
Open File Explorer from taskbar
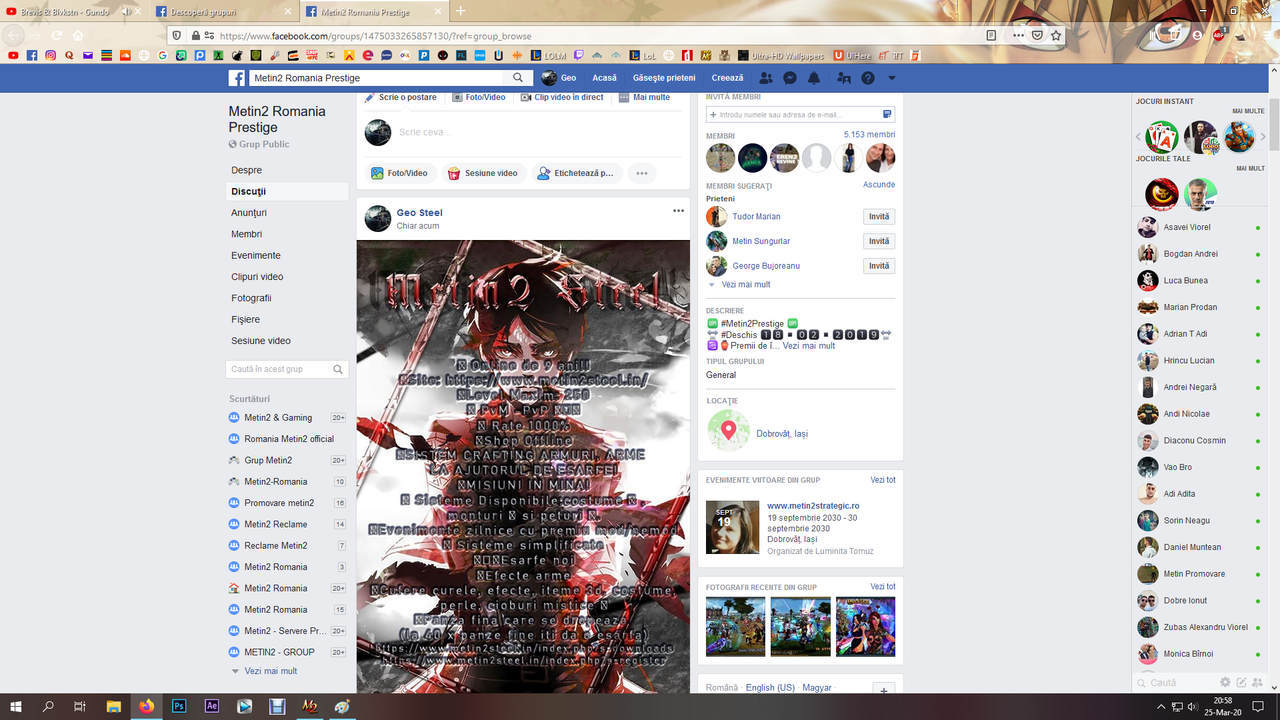pyautogui.click(x=113, y=706)
